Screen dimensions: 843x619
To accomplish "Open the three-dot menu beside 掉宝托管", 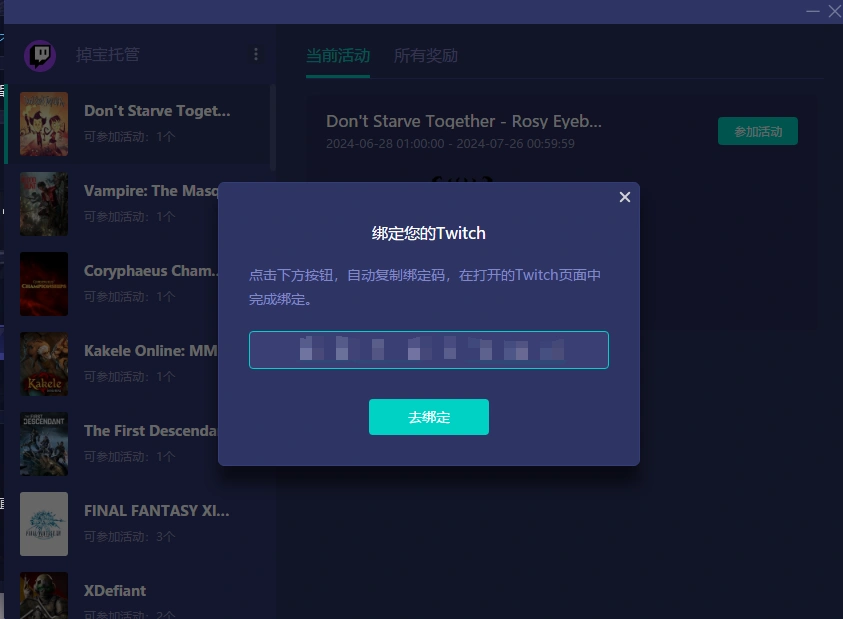I will tap(256, 54).
